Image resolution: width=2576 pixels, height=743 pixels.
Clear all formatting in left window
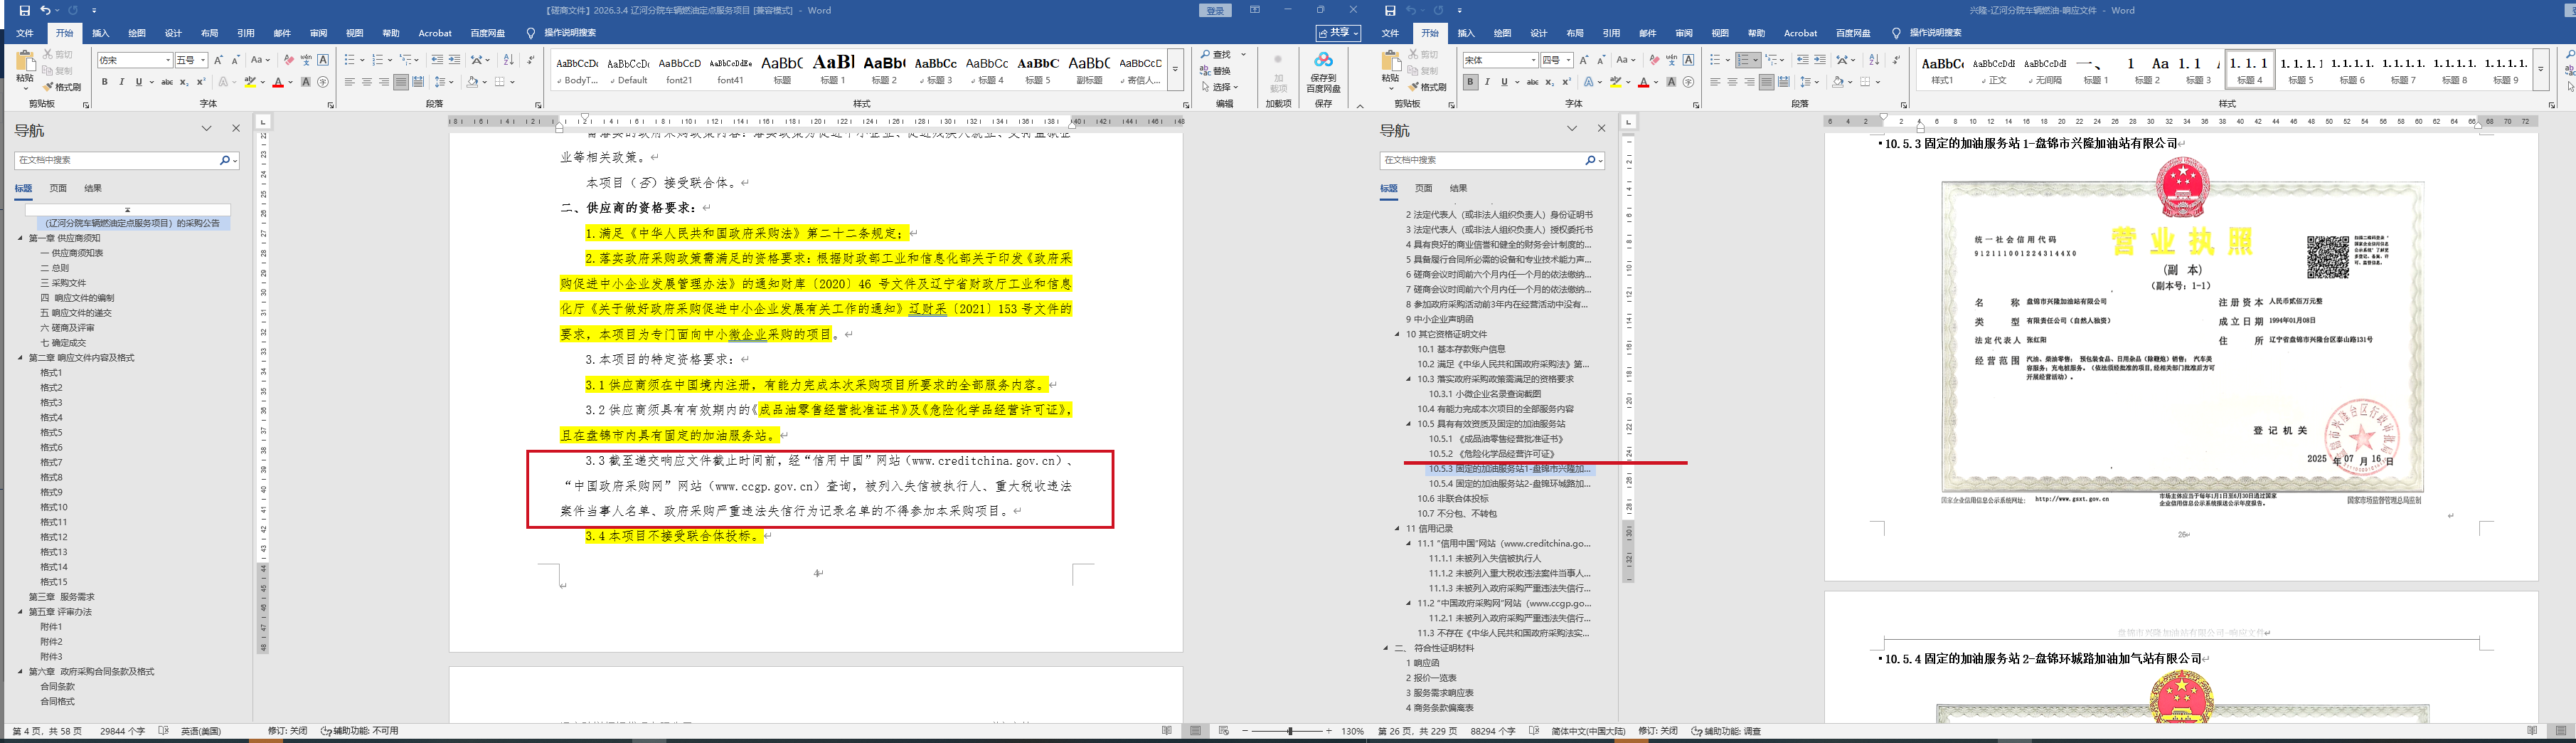coord(289,60)
